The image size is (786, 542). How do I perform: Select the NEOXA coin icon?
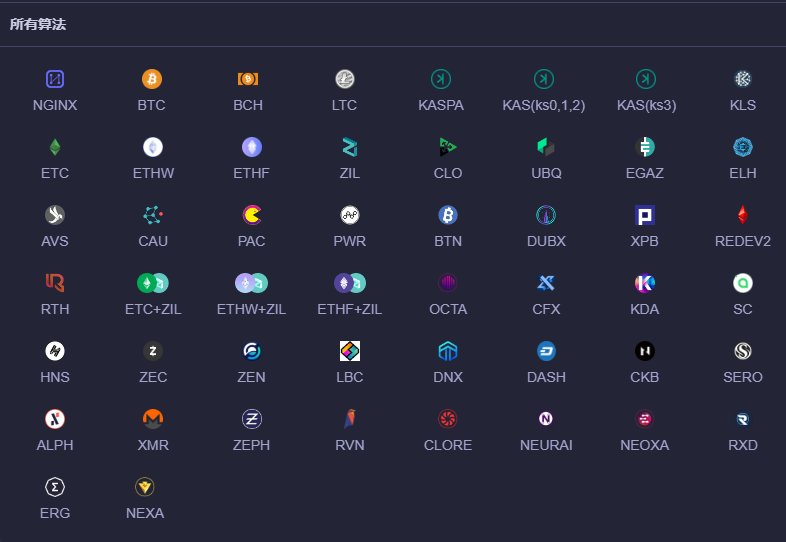645,419
